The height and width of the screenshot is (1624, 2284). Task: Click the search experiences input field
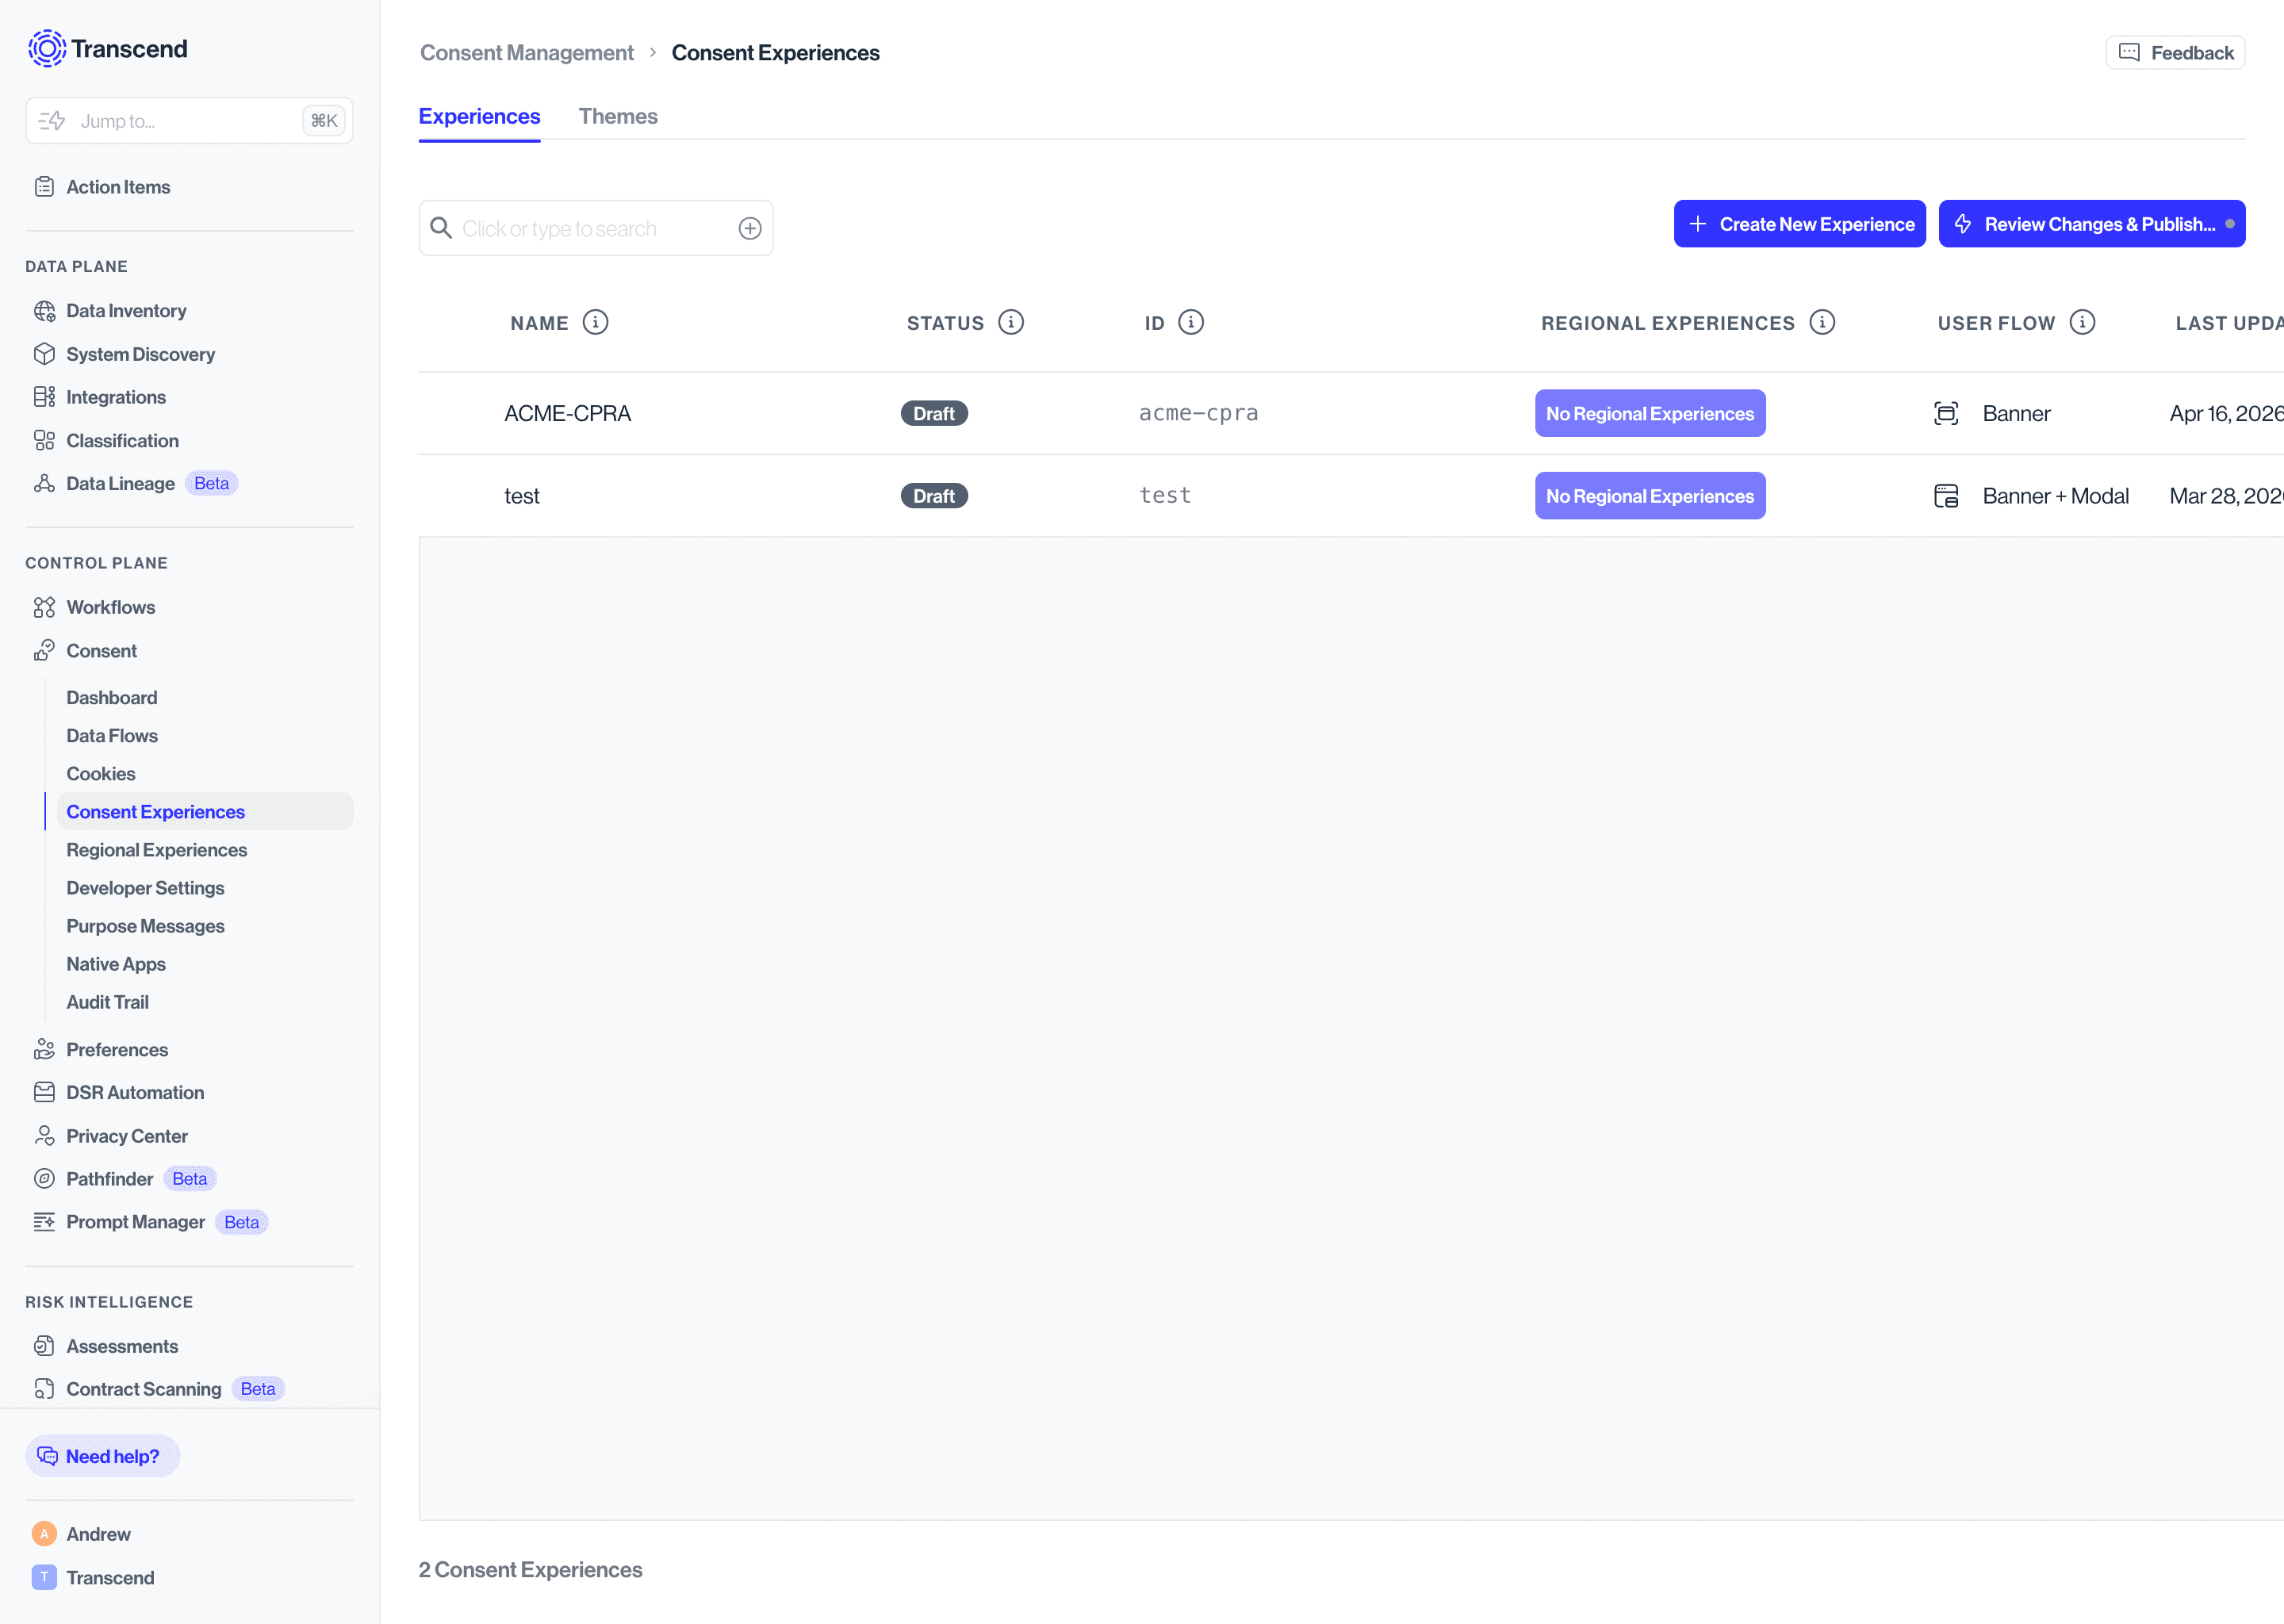[x=595, y=229]
